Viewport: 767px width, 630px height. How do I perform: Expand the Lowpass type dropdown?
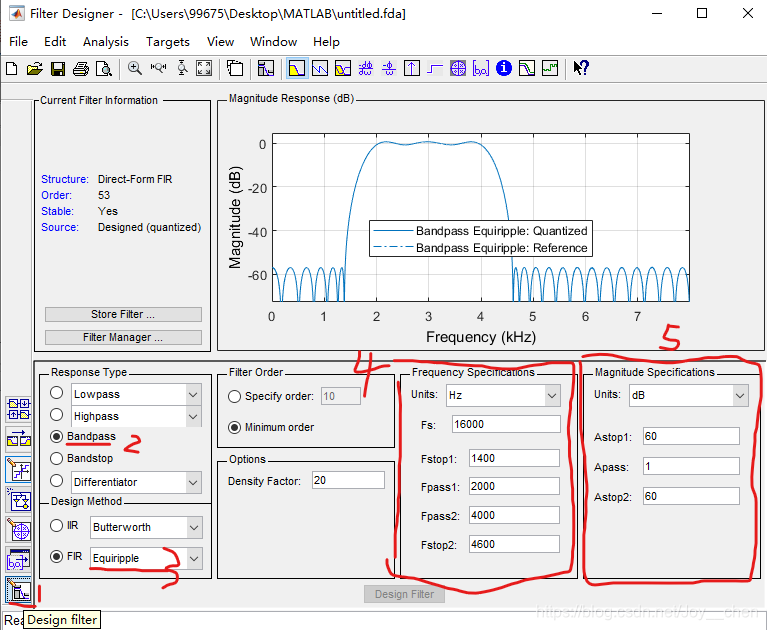click(x=193, y=394)
